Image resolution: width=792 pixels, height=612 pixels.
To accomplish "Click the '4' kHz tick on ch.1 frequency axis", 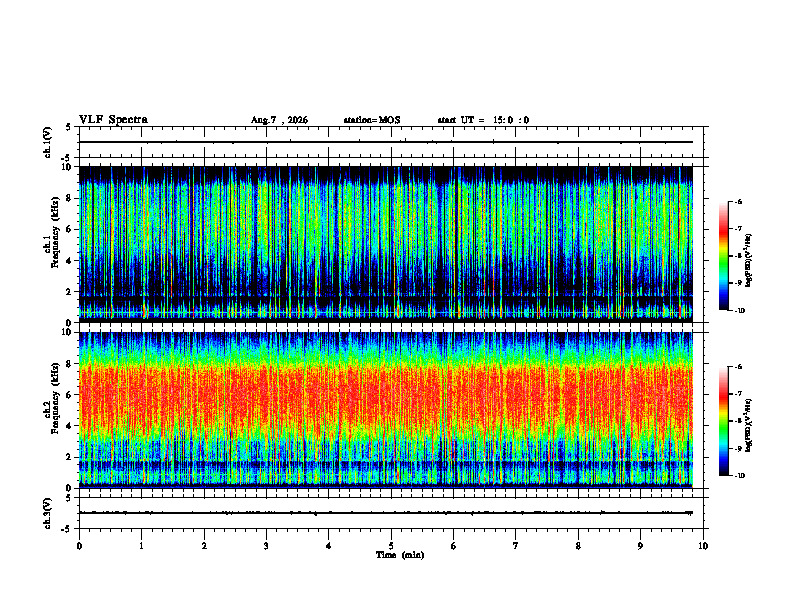I will pos(70,261).
